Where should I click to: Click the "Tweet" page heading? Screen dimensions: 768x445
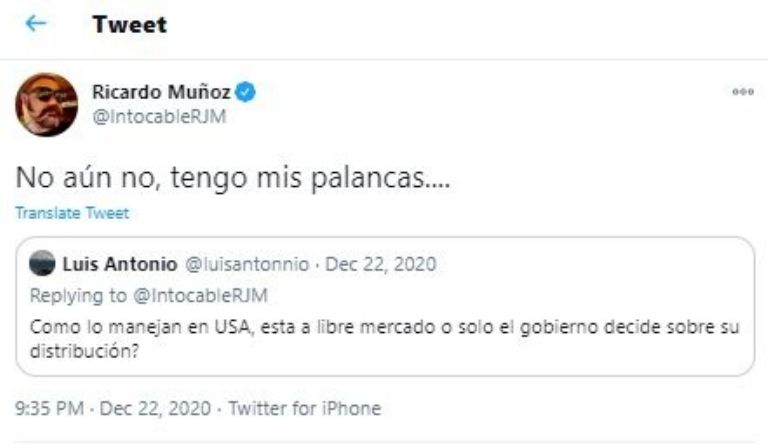point(129,24)
